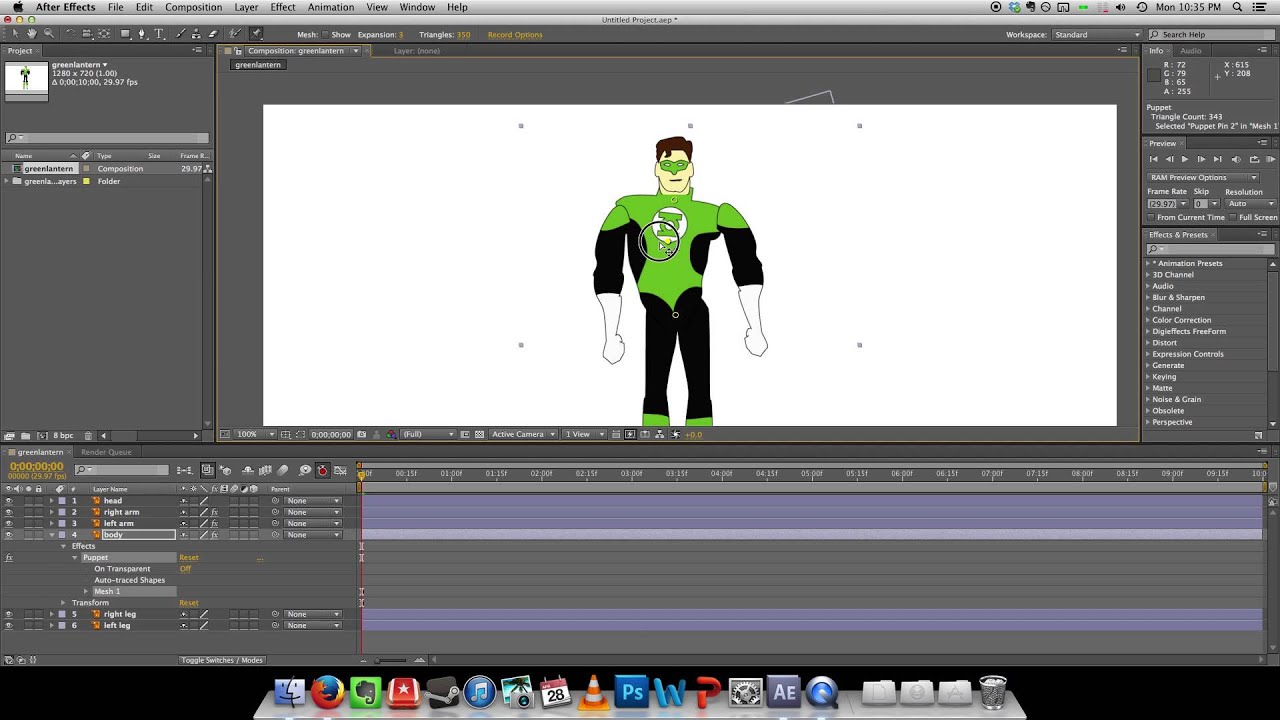Image resolution: width=1280 pixels, height=720 pixels.
Task: Expand the Mesh 1 property
Action: click(86, 591)
